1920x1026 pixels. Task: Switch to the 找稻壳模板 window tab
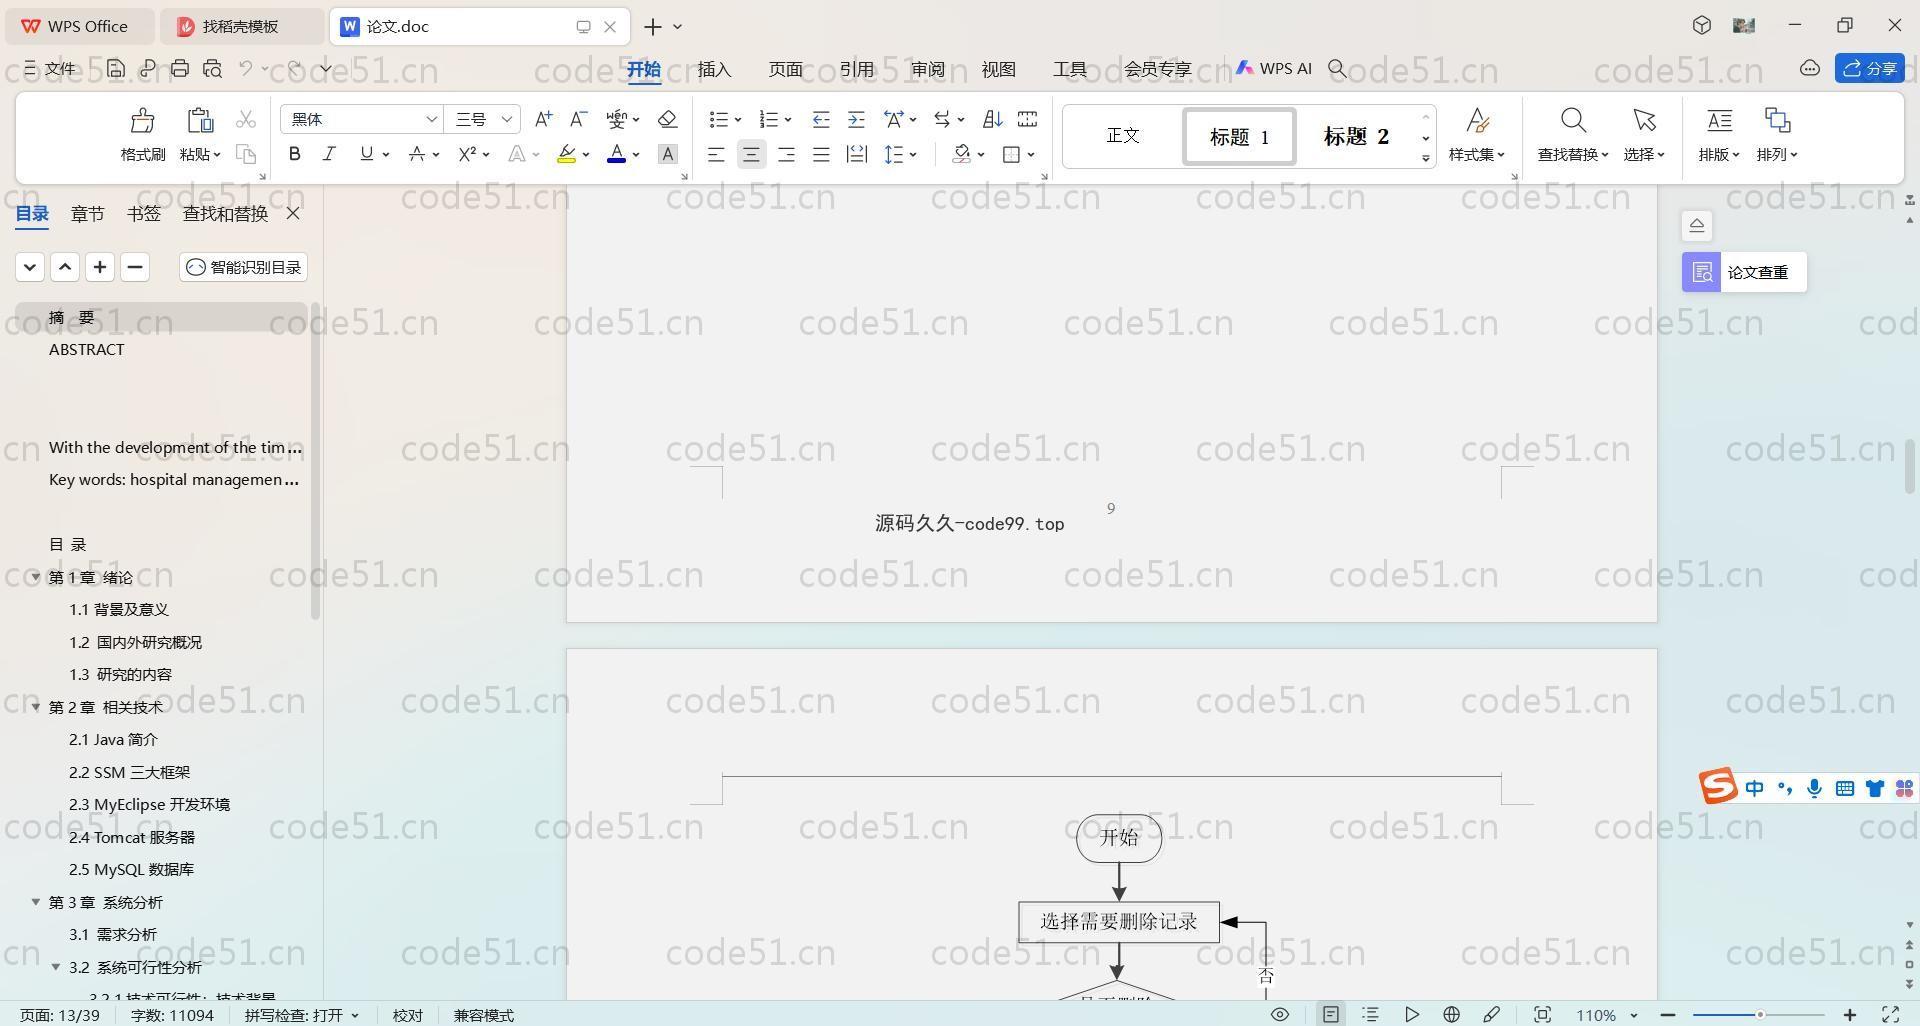pos(243,26)
